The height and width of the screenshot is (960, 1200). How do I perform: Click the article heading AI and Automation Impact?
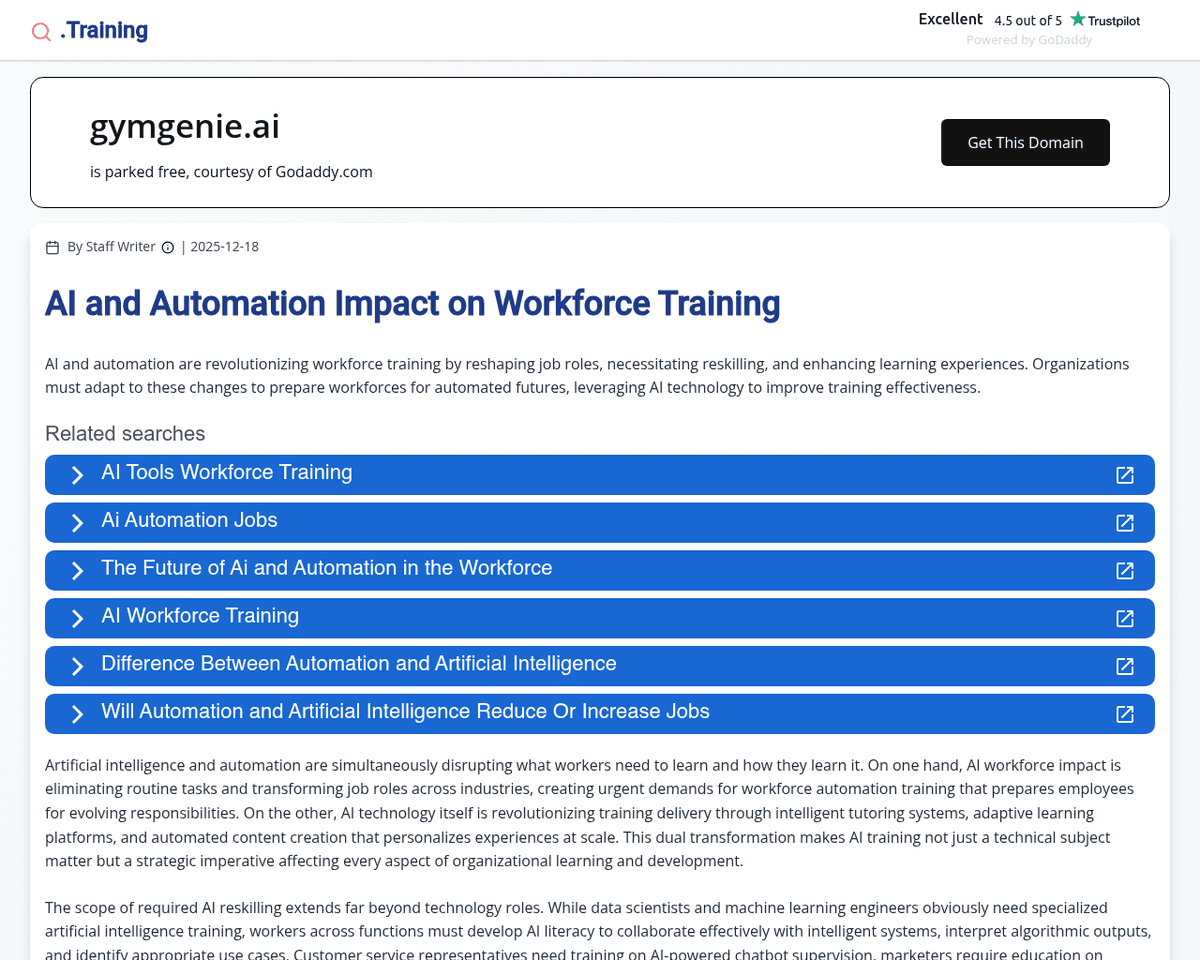[412, 303]
